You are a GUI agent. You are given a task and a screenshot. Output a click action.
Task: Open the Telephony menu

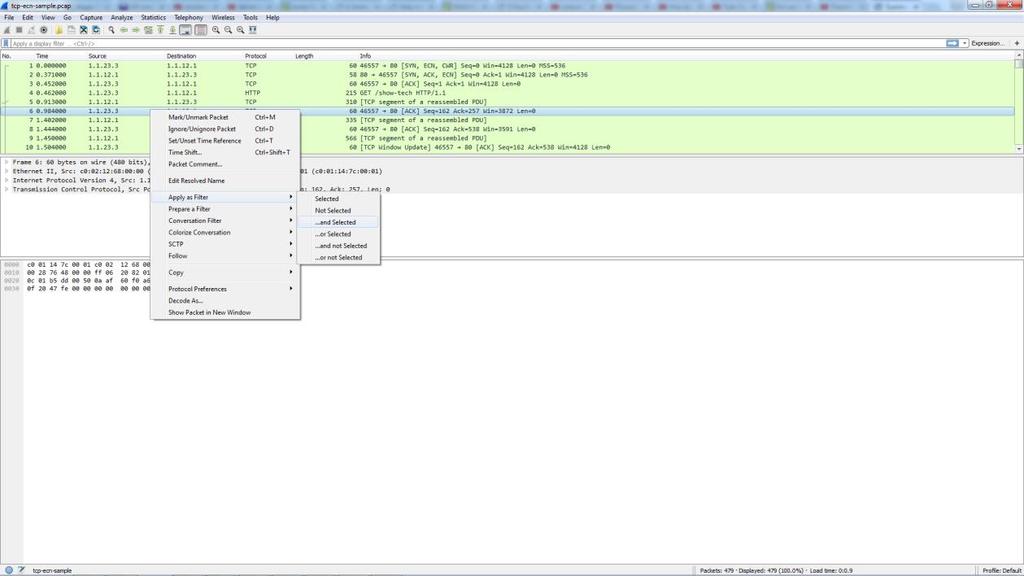click(189, 18)
